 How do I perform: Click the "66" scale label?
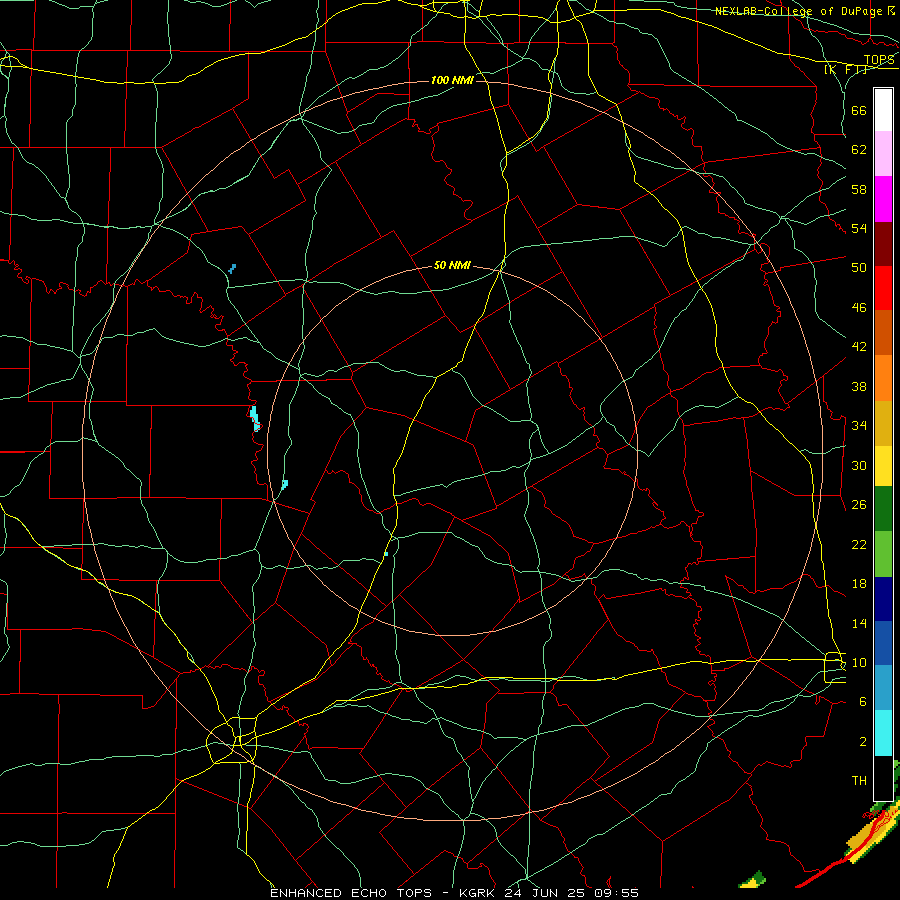click(859, 111)
